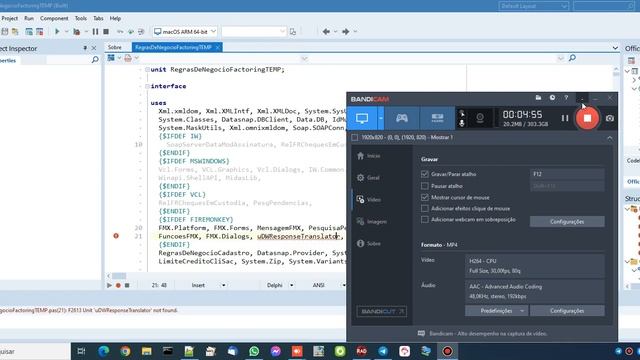This screenshot has height=360, width=640.
Task: Click the Back navigation arrow in IDE
Action: point(326,31)
